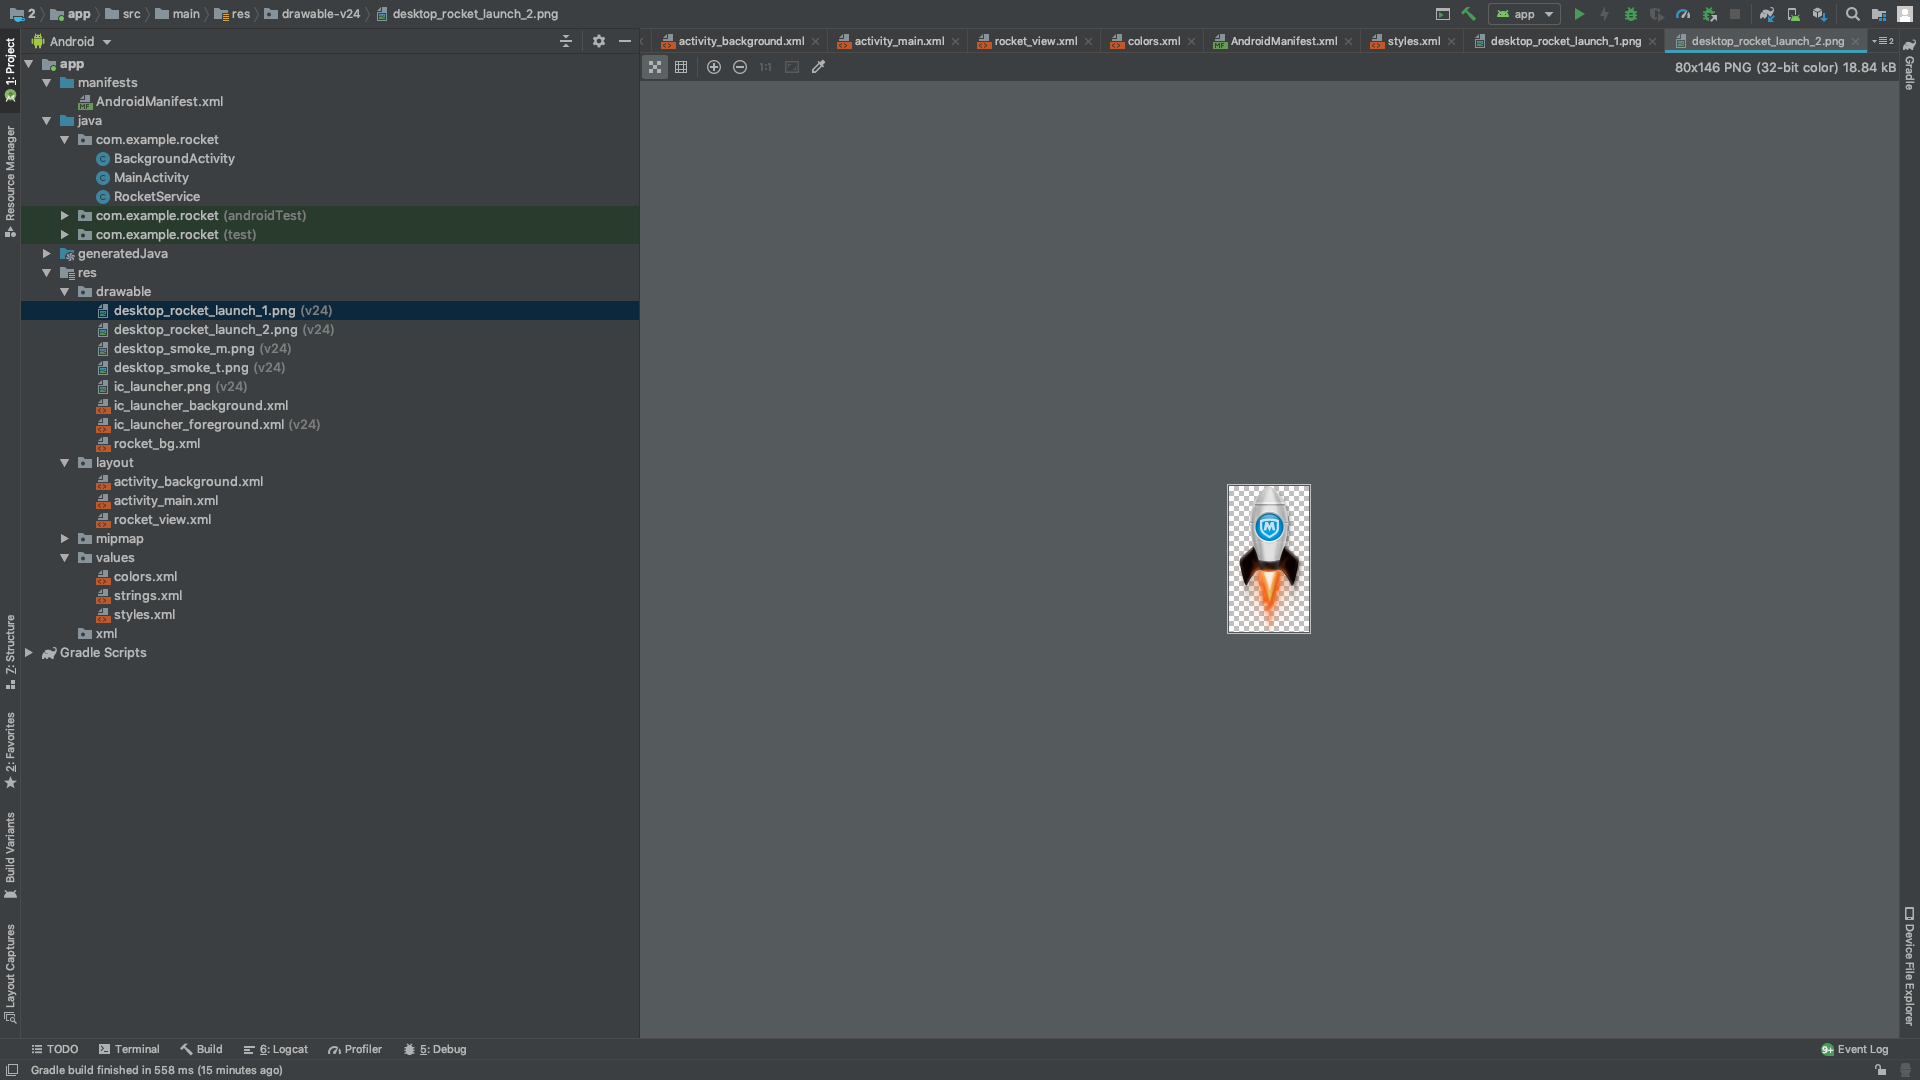Click the Zoom In image icon
The image size is (1920, 1080).
(x=714, y=67)
